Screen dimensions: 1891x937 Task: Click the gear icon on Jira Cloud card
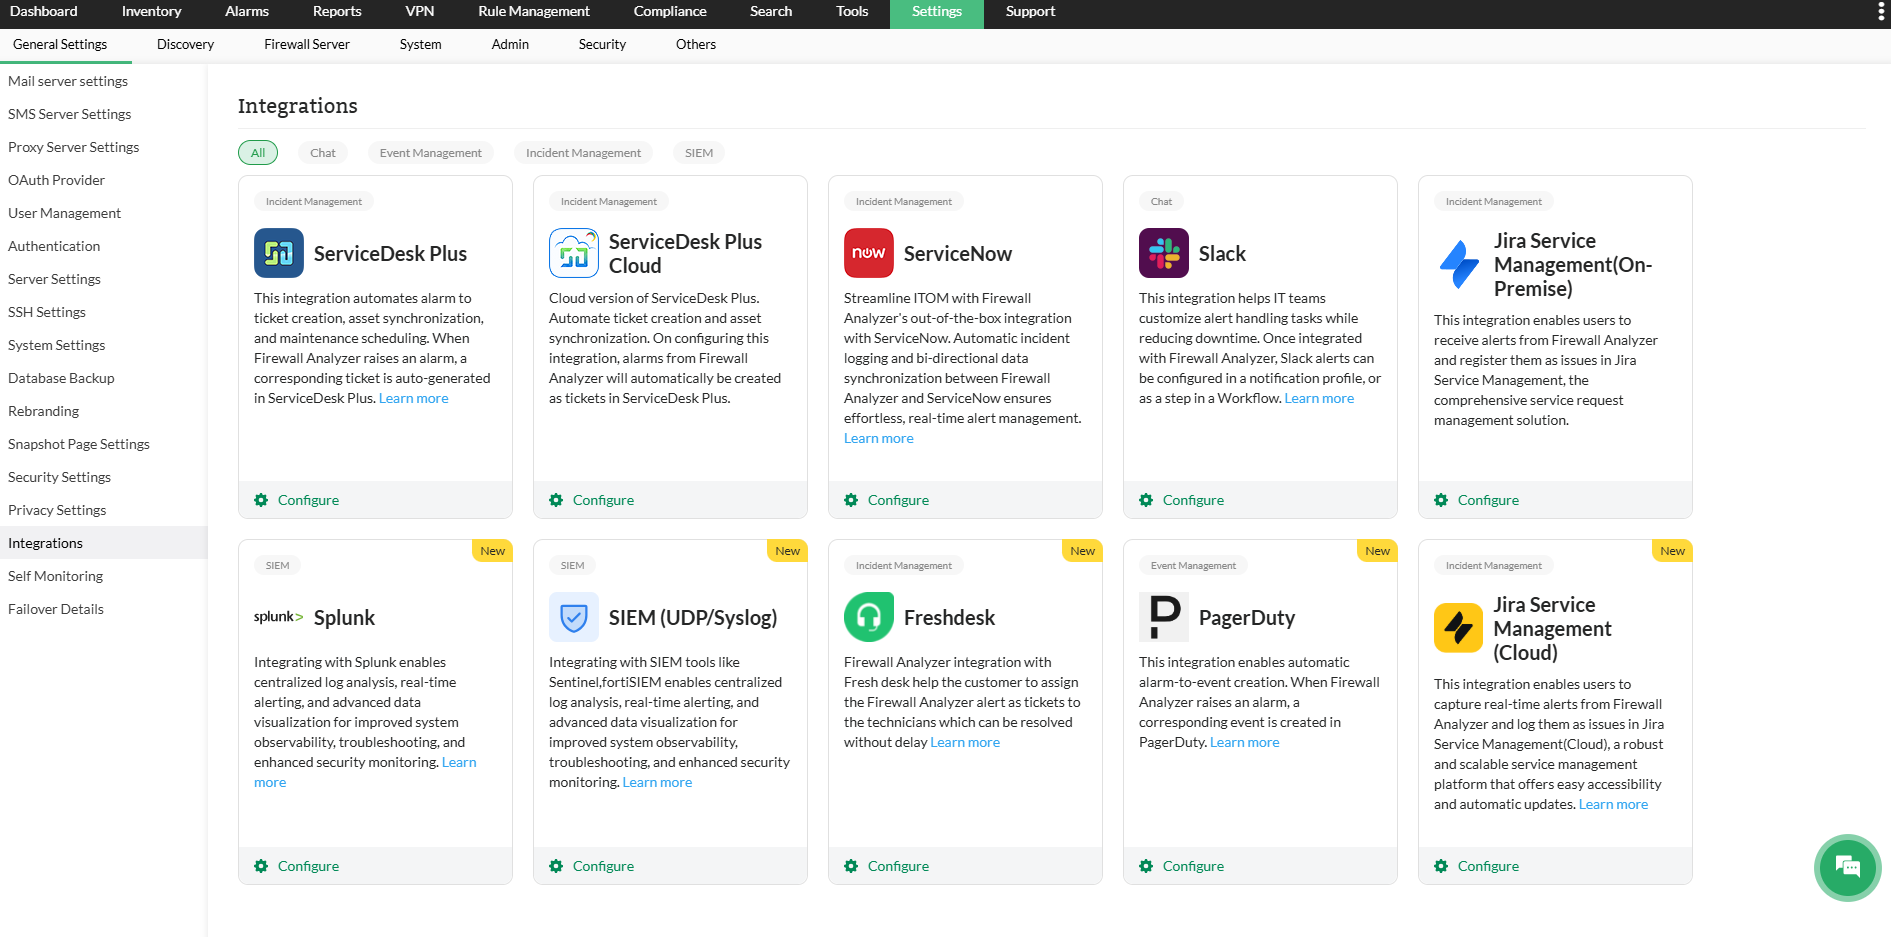(x=1441, y=866)
